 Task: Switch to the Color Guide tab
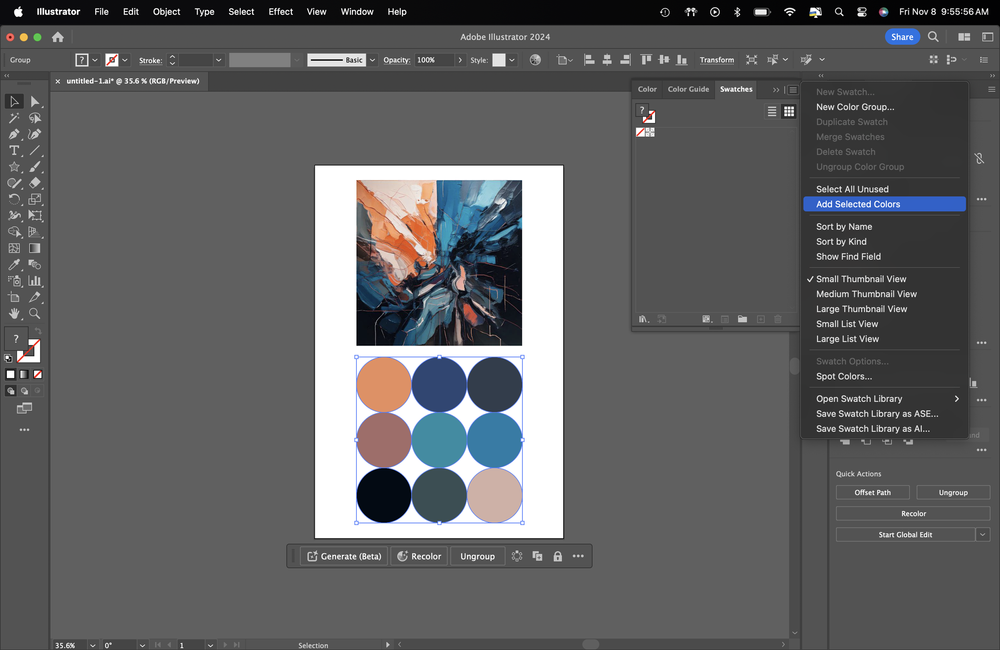(x=688, y=89)
